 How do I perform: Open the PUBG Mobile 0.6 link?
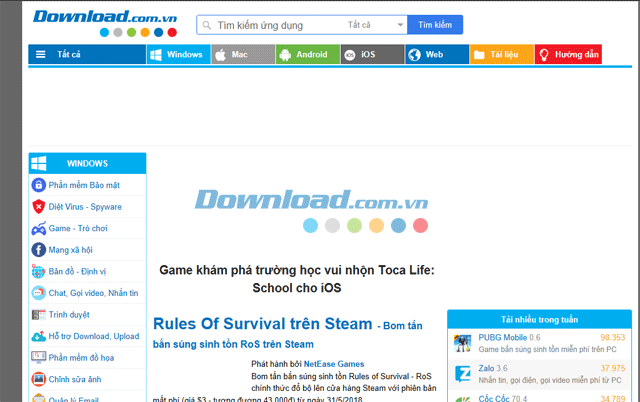(509, 338)
